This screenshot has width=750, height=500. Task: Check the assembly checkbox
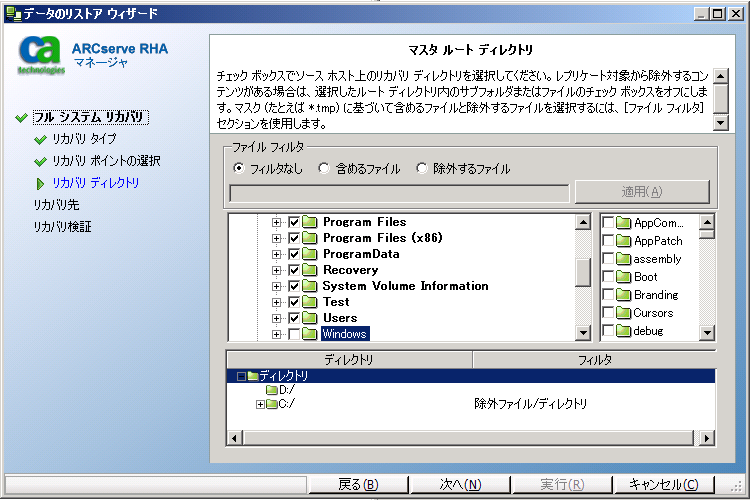(x=608, y=259)
